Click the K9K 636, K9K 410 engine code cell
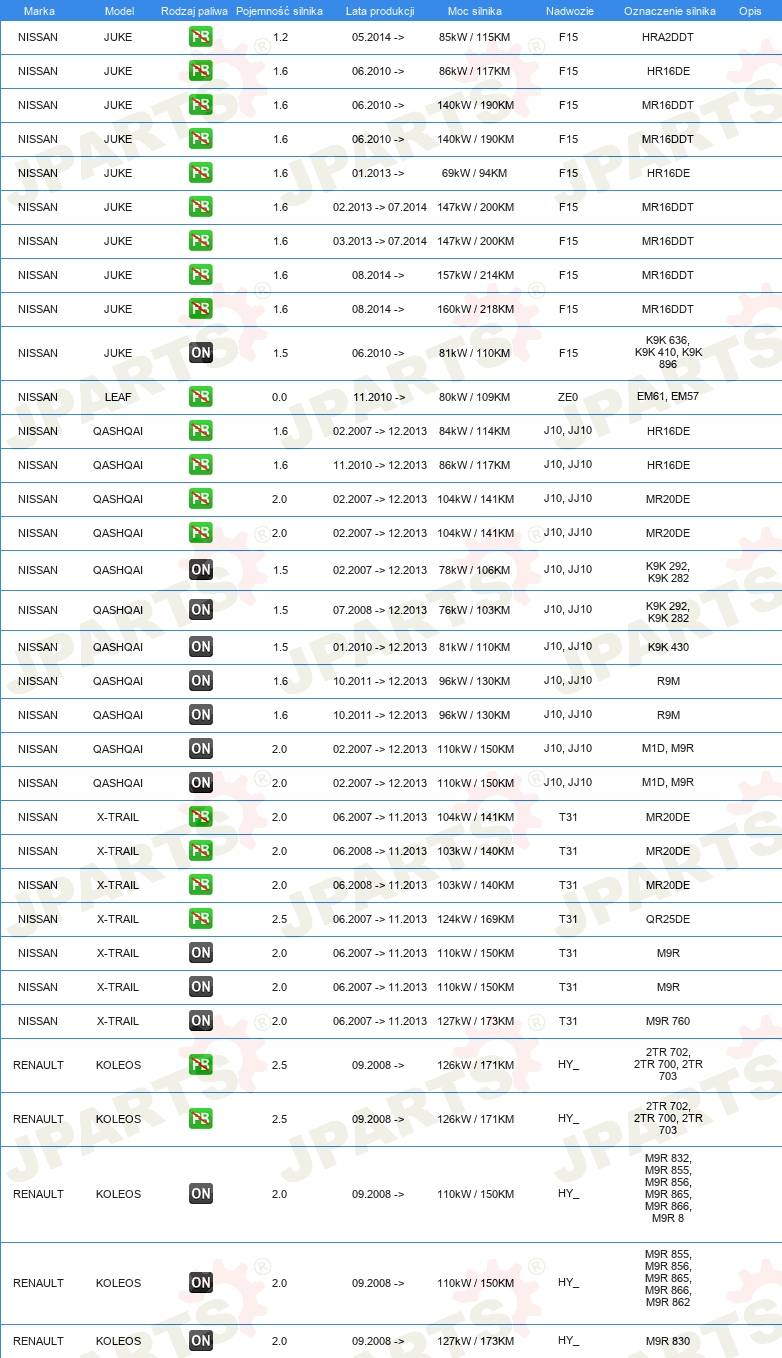Screen dimensions: 782x1358 click(x=668, y=352)
